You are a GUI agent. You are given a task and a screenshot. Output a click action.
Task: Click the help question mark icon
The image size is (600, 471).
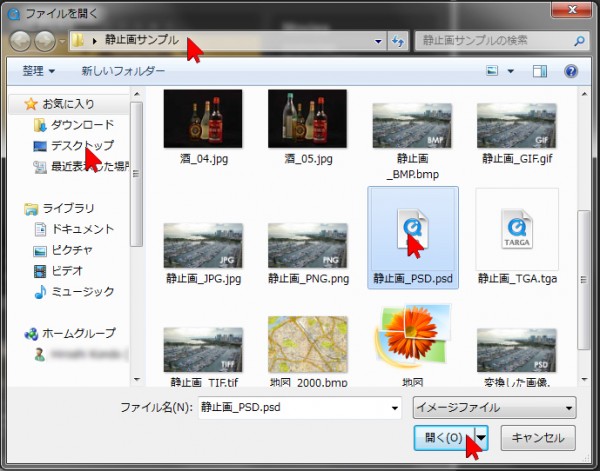click(570, 72)
